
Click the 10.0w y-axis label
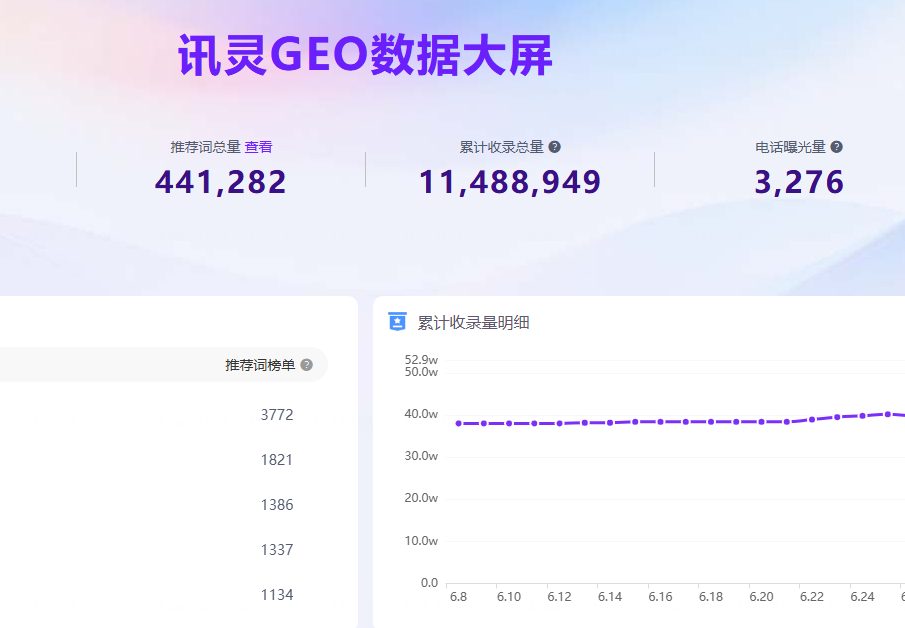(421, 541)
